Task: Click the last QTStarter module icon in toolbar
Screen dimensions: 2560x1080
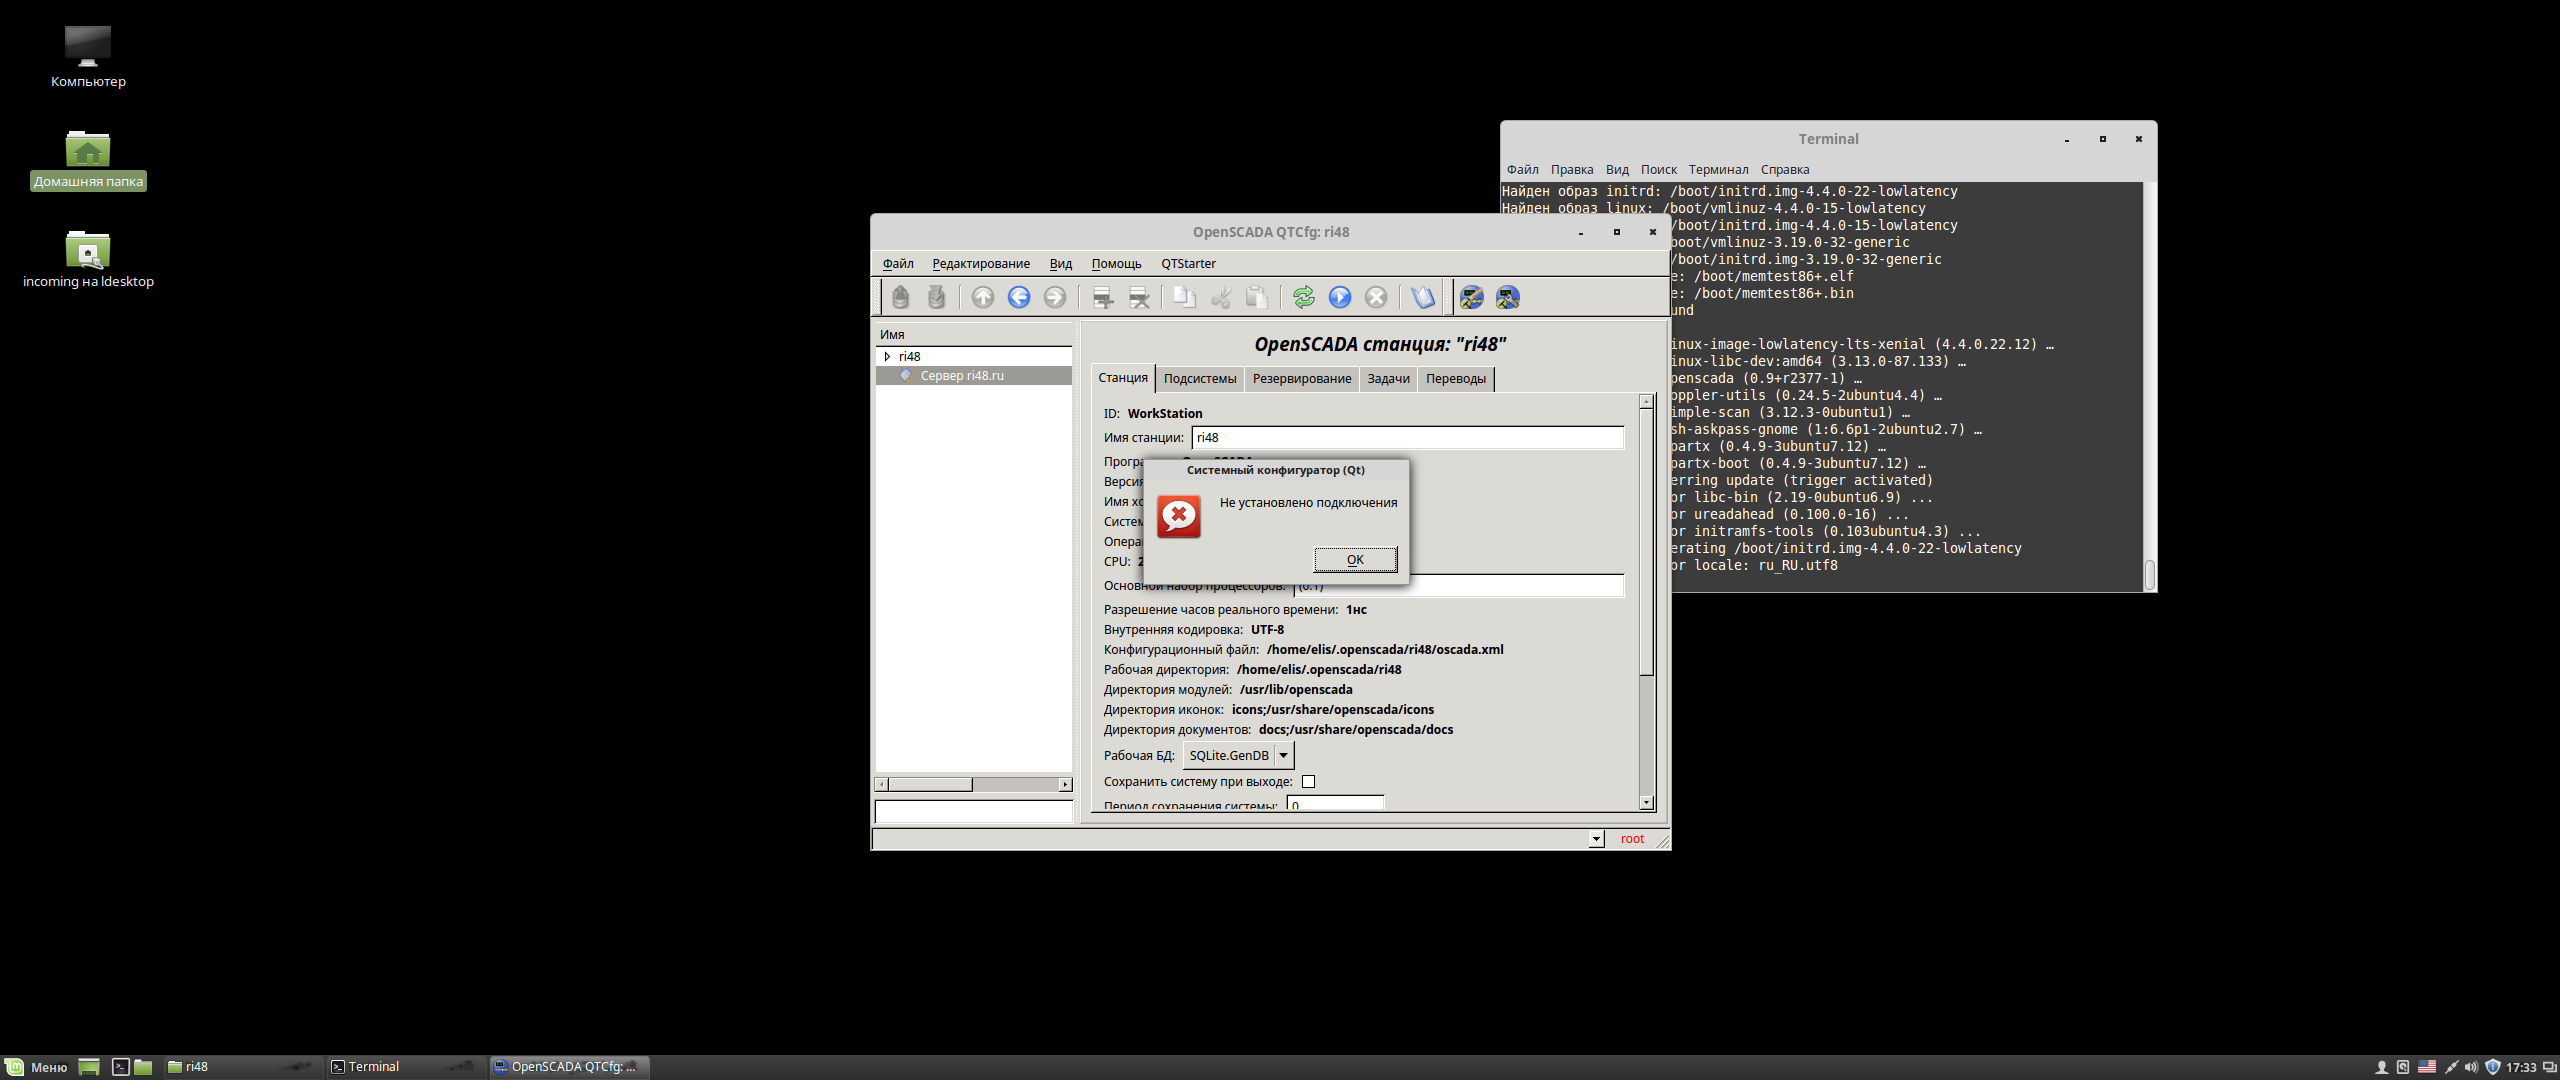Action: coord(1507,297)
